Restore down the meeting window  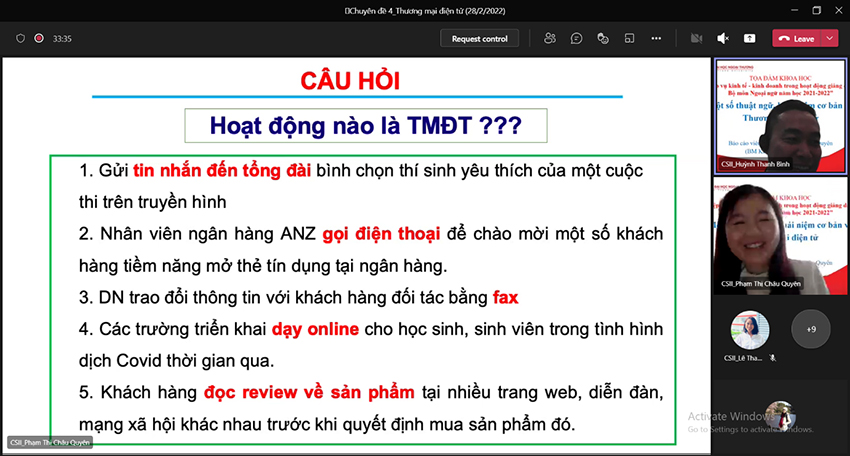[817, 10]
